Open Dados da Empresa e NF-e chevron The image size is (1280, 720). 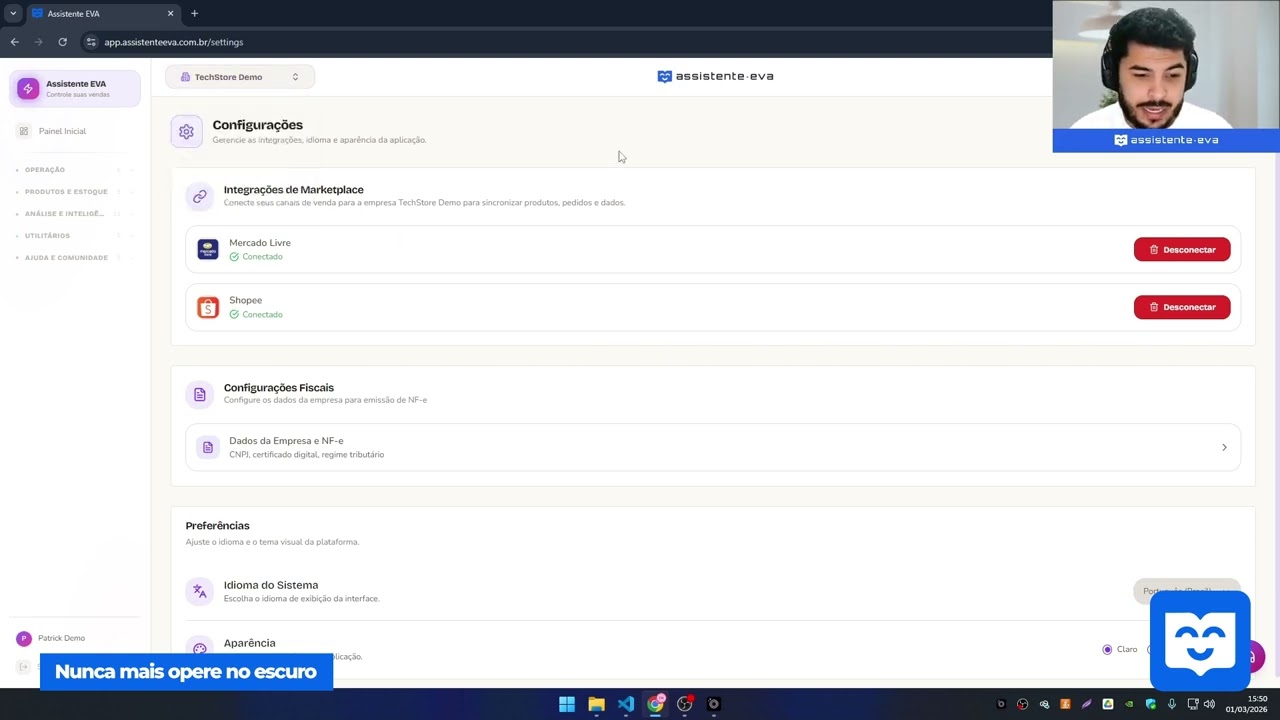click(1224, 447)
